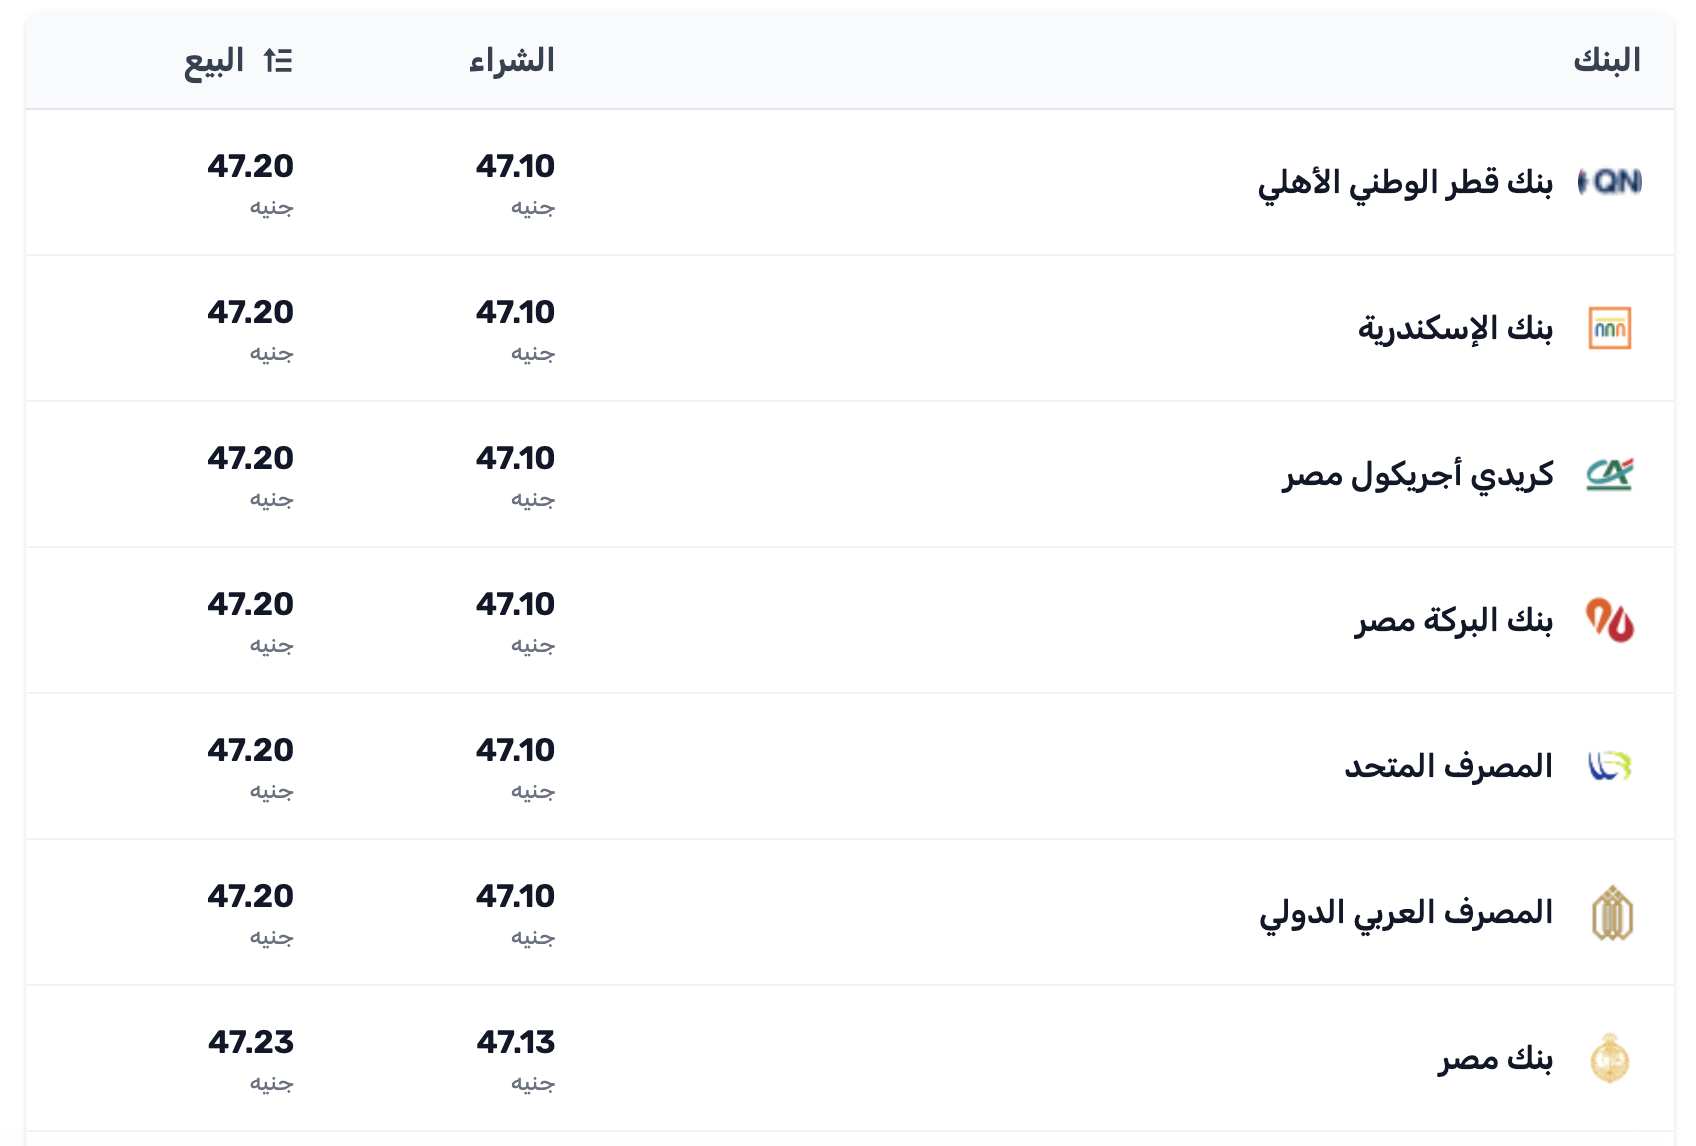Click the Arab International Bank emblem
The width and height of the screenshot is (1696, 1146).
(1614, 912)
